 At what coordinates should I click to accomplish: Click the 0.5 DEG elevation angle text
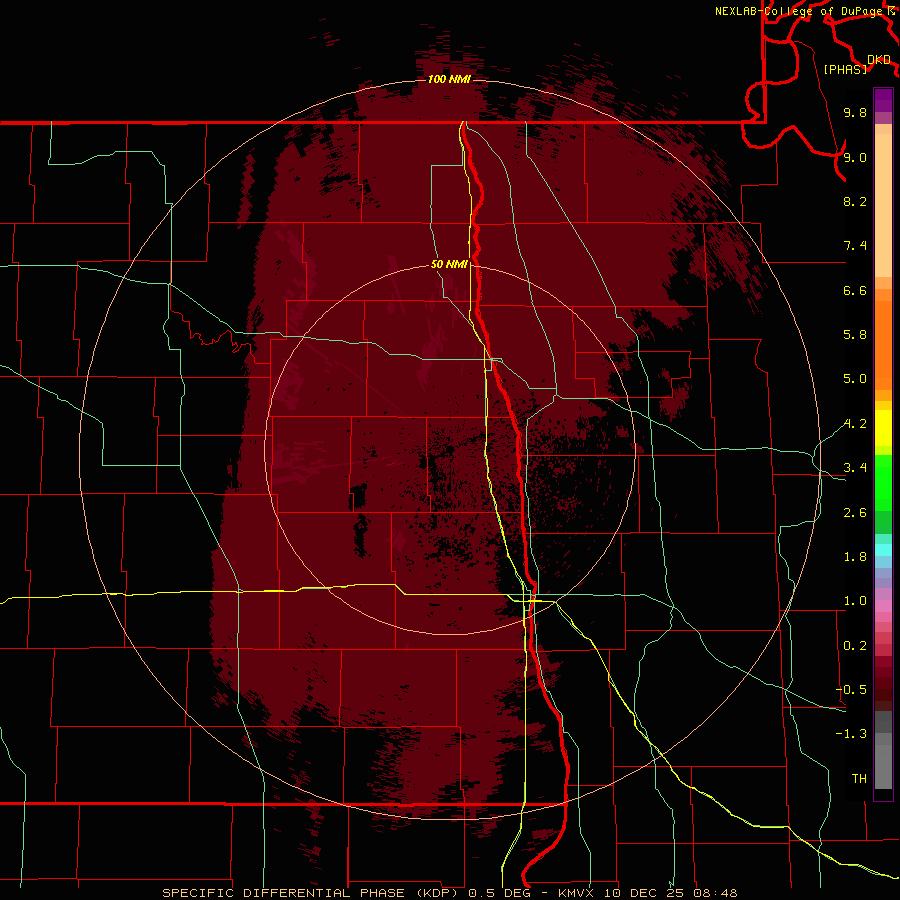(x=501, y=893)
